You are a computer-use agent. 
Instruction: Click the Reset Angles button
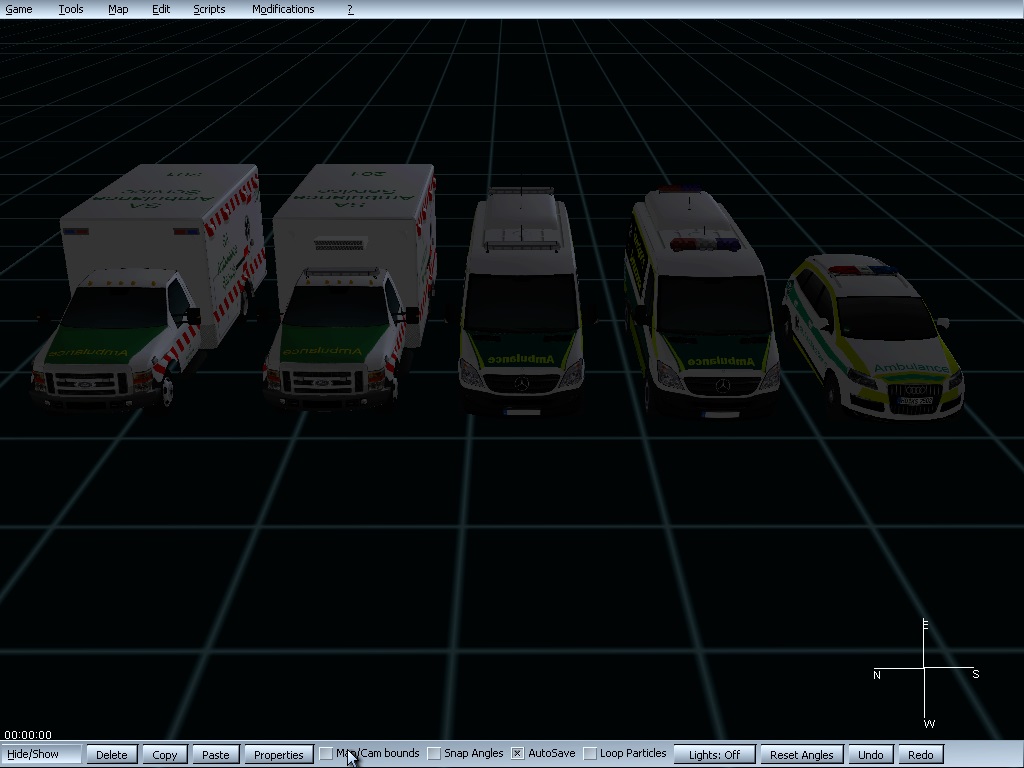coord(801,755)
